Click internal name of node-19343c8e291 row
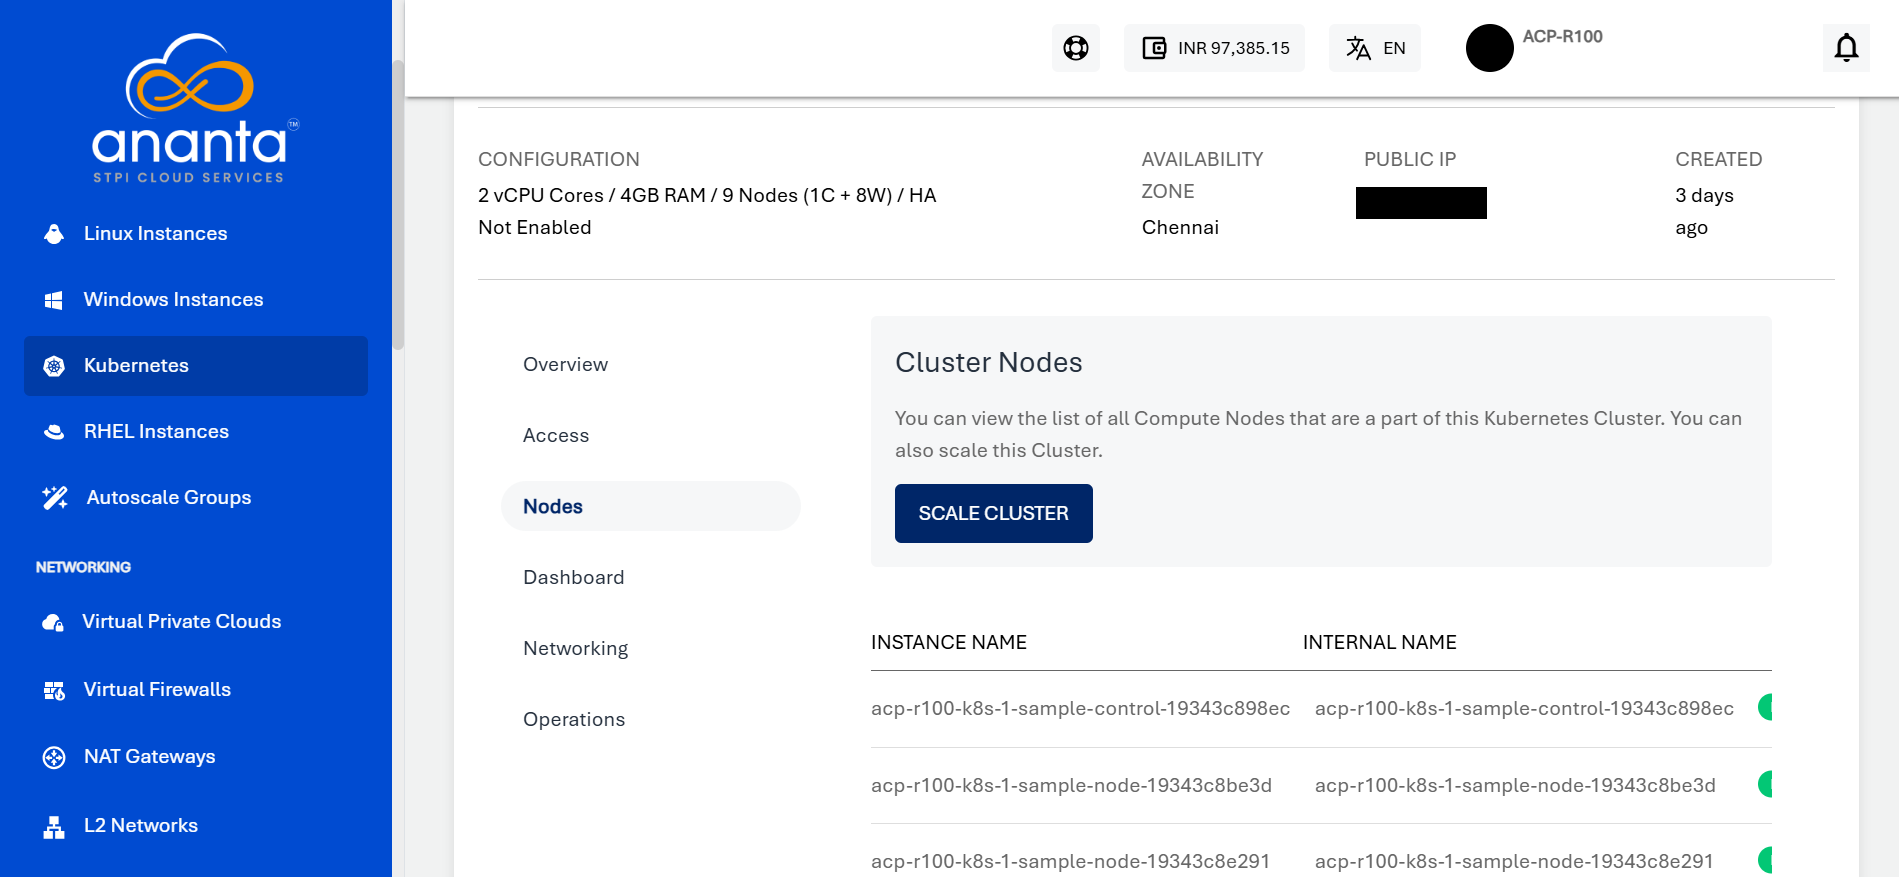This screenshot has width=1899, height=877. click(1514, 861)
